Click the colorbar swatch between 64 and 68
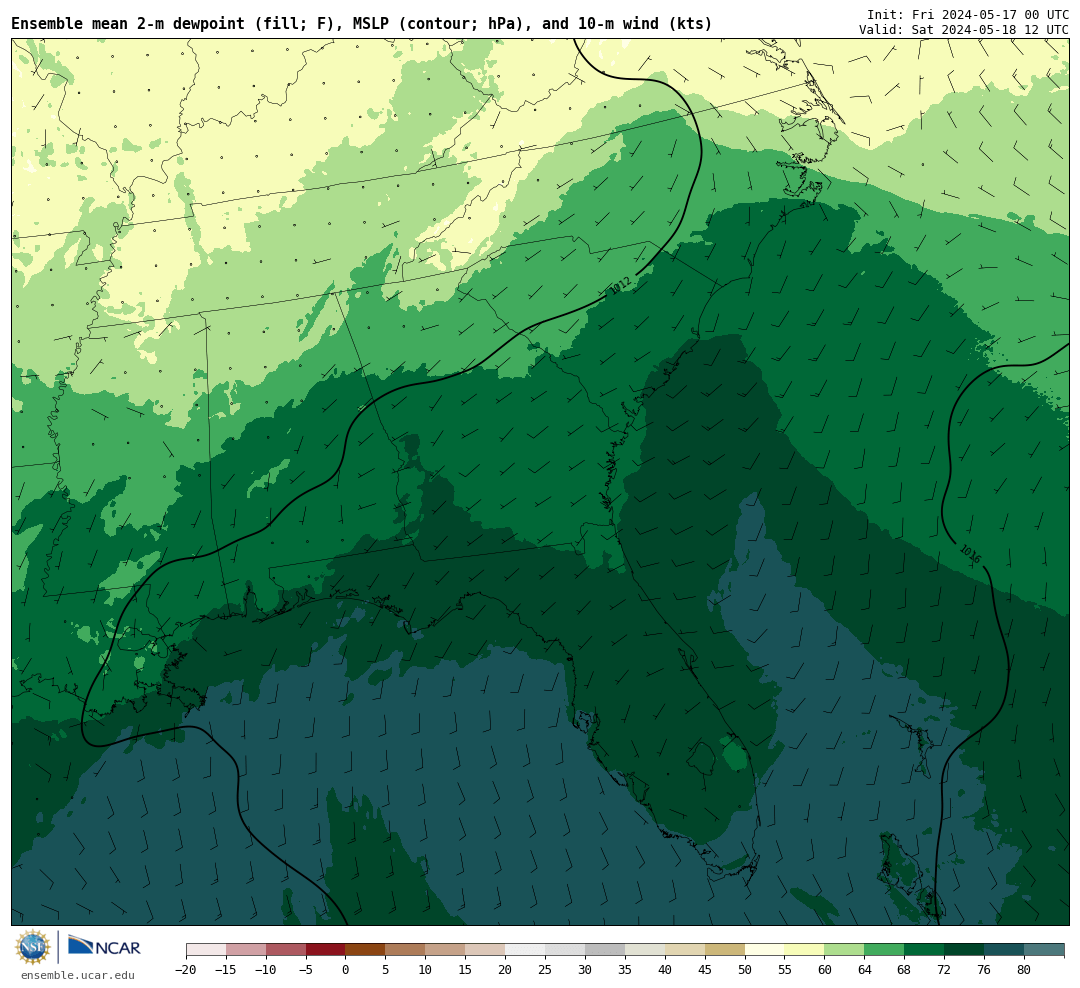 (x=884, y=950)
